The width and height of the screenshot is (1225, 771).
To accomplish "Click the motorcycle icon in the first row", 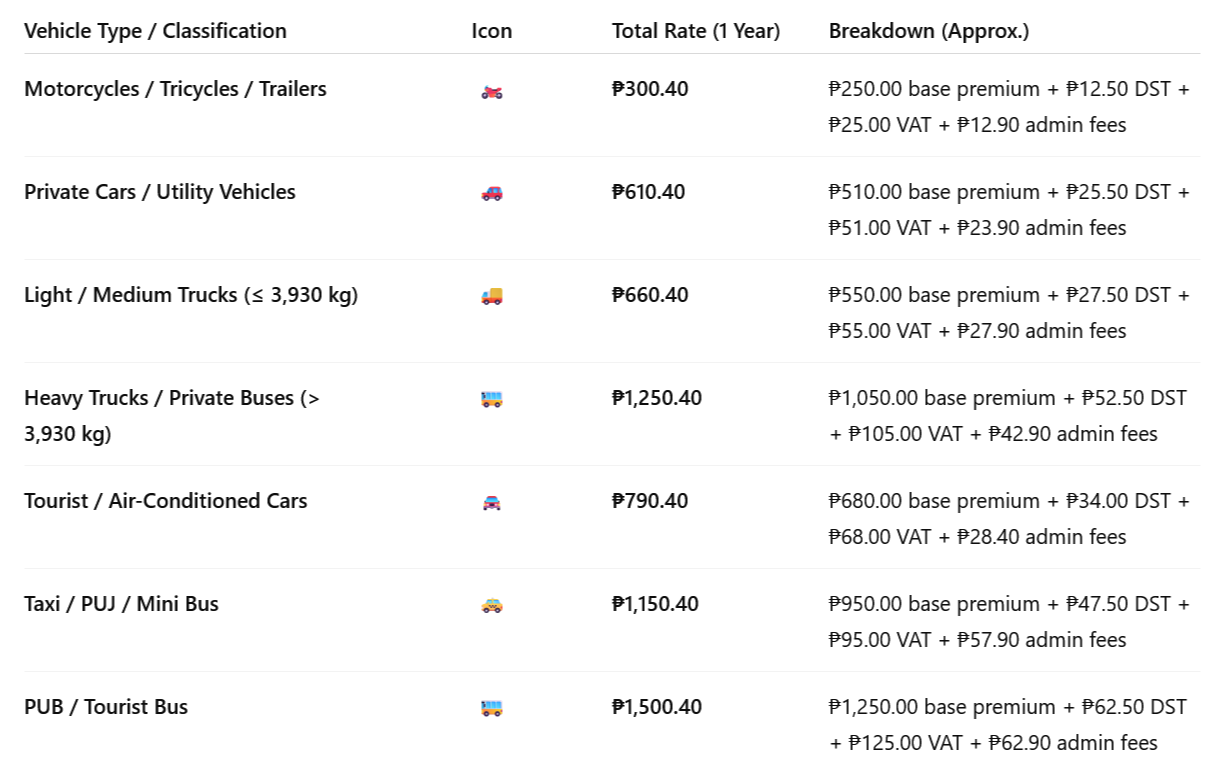I will pyautogui.click(x=491, y=92).
